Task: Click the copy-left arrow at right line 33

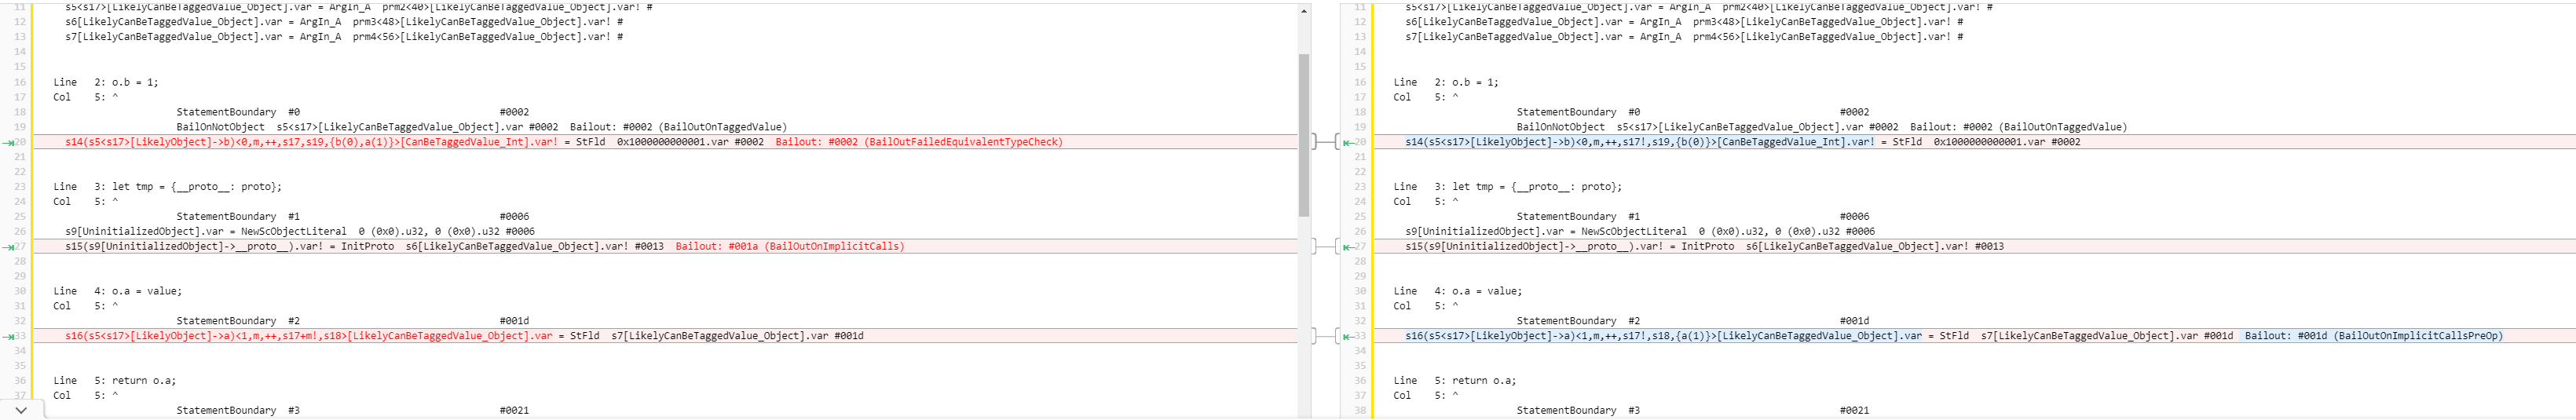Action: (x=1347, y=336)
